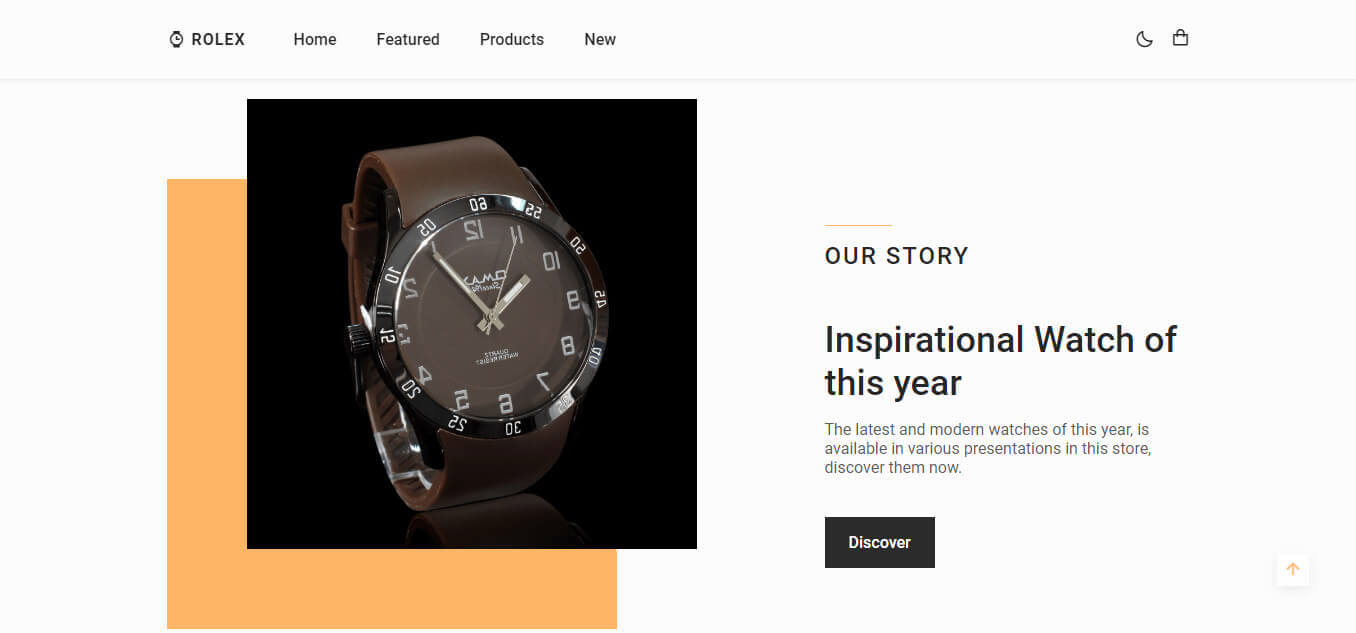Select the OUR STORY heading
1356x633 pixels.
pyautogui.click(x=897, y=256)
